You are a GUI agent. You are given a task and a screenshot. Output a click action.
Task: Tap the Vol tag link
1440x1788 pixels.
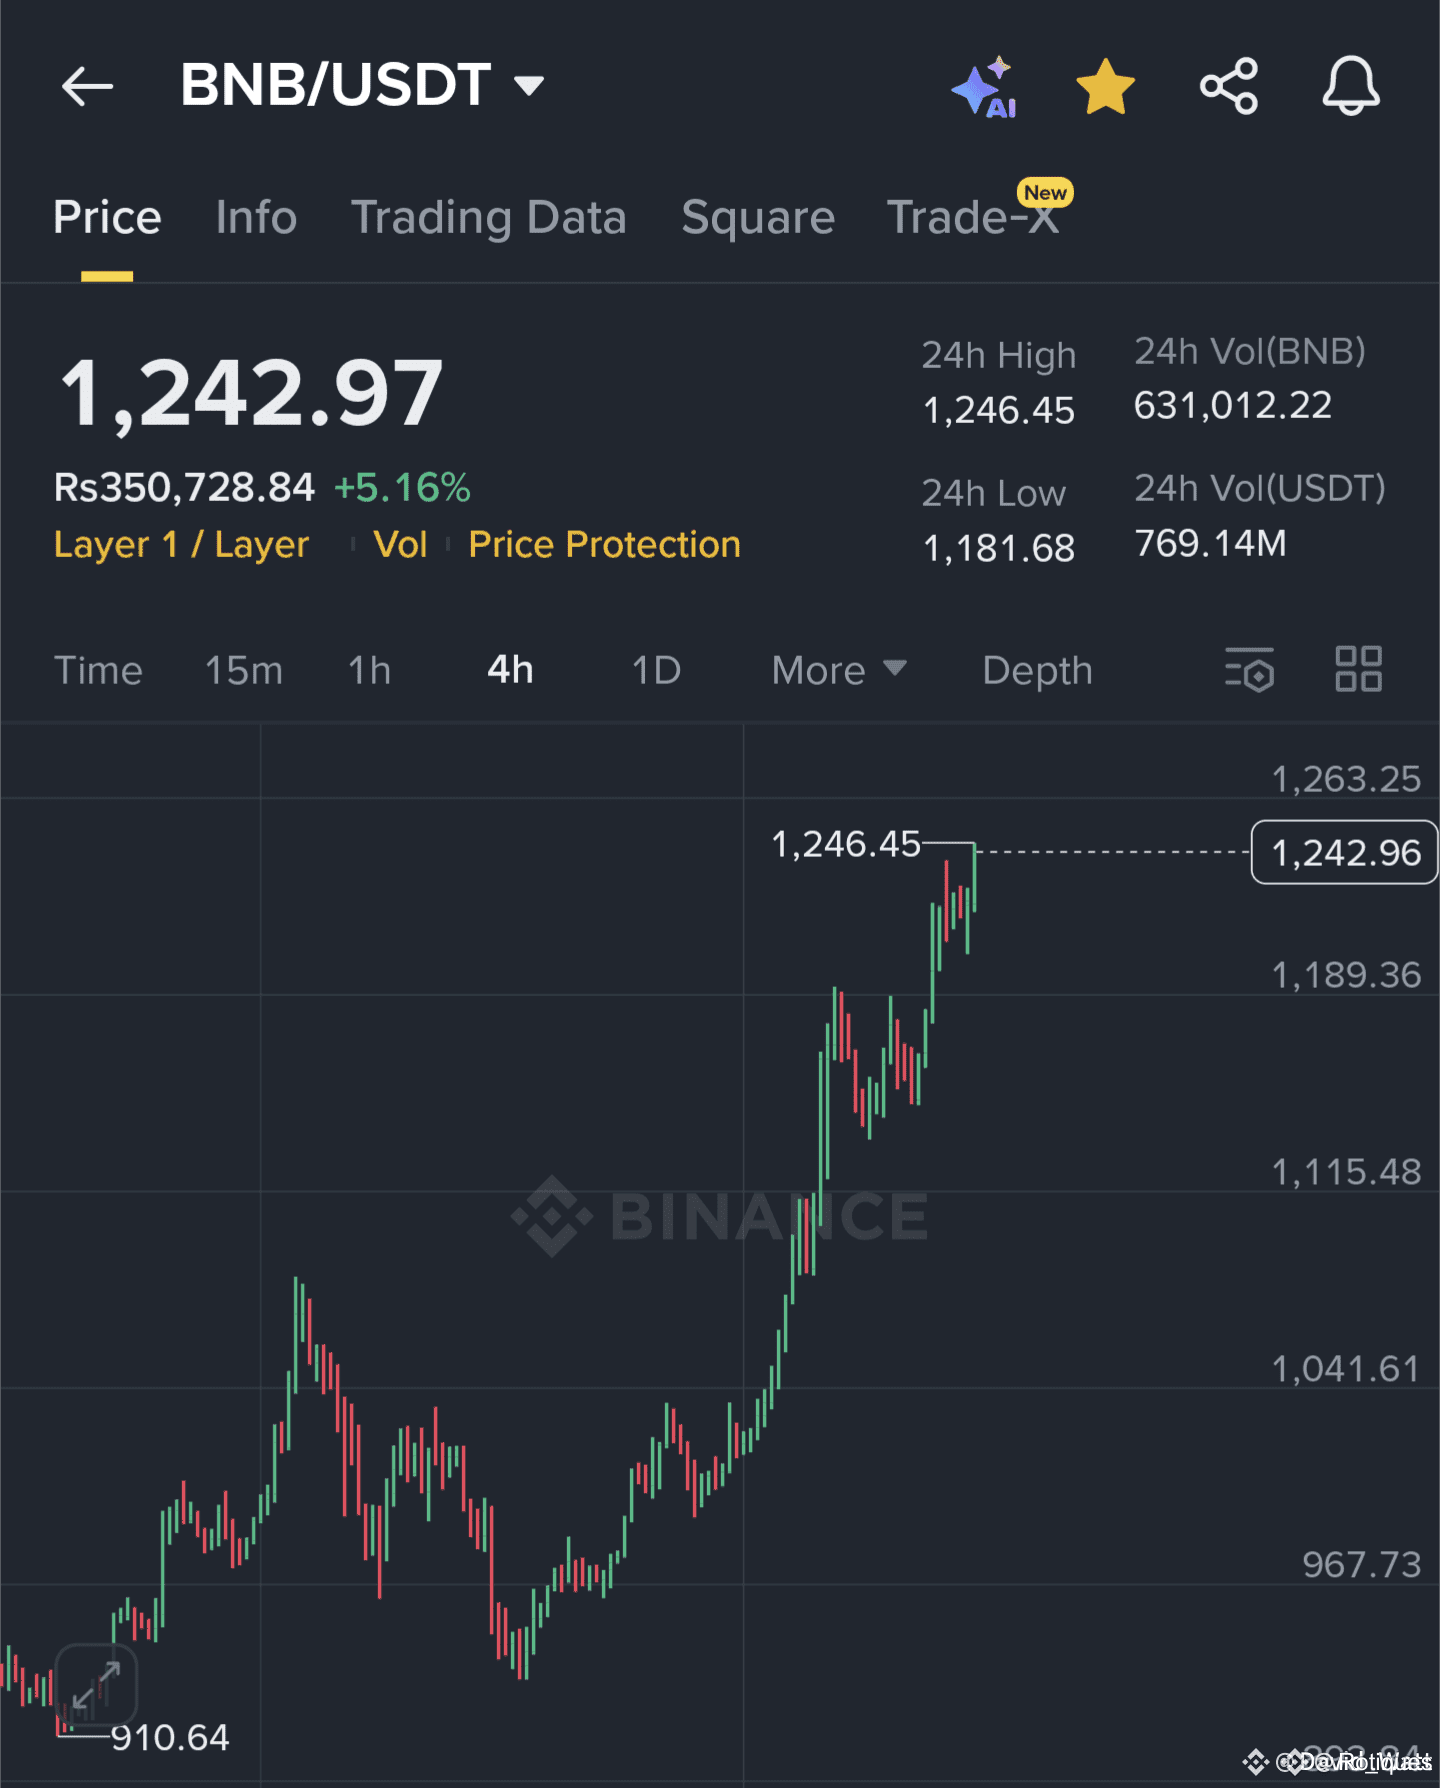tap(400, 545)
